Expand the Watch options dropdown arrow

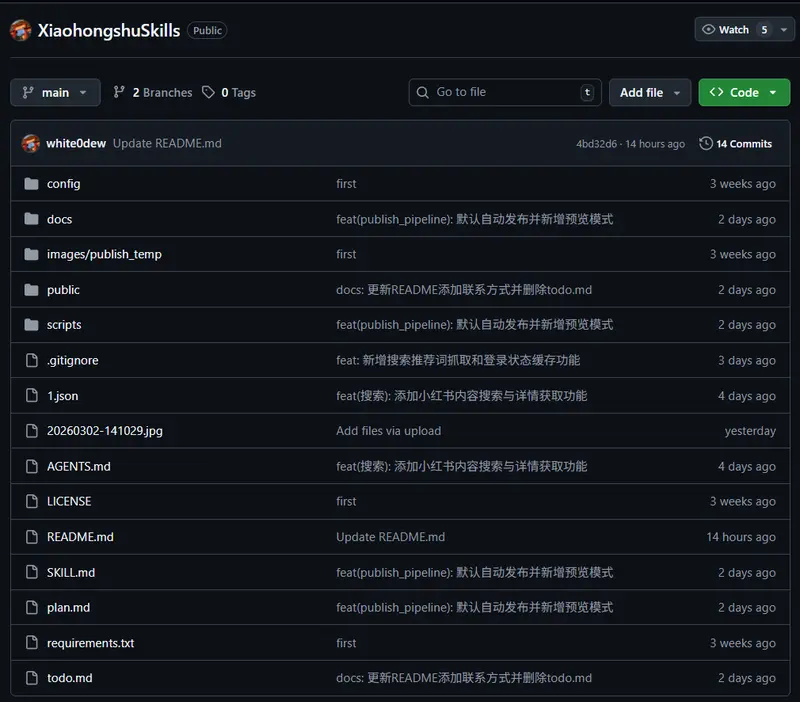(x=784, y=30)
